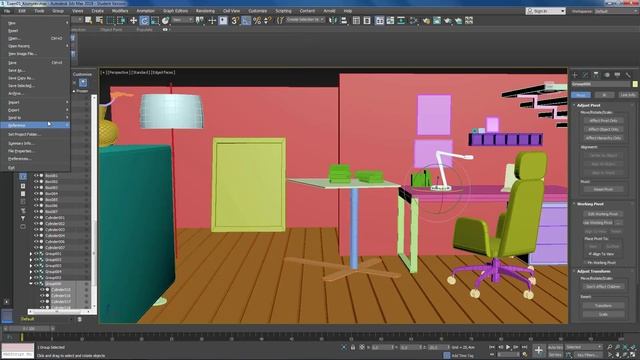
Task: Open the Sign In dropdown
Action: 545,11
